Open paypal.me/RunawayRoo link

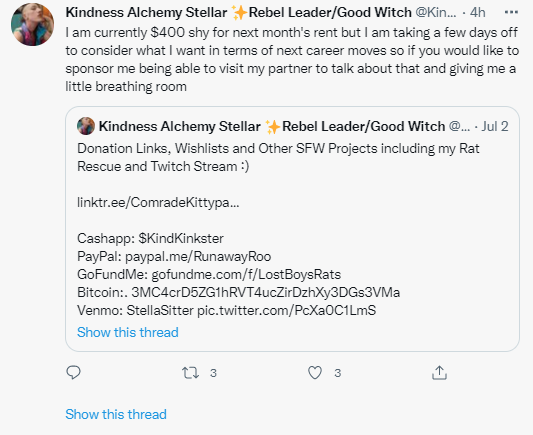[x=198, y=256]
